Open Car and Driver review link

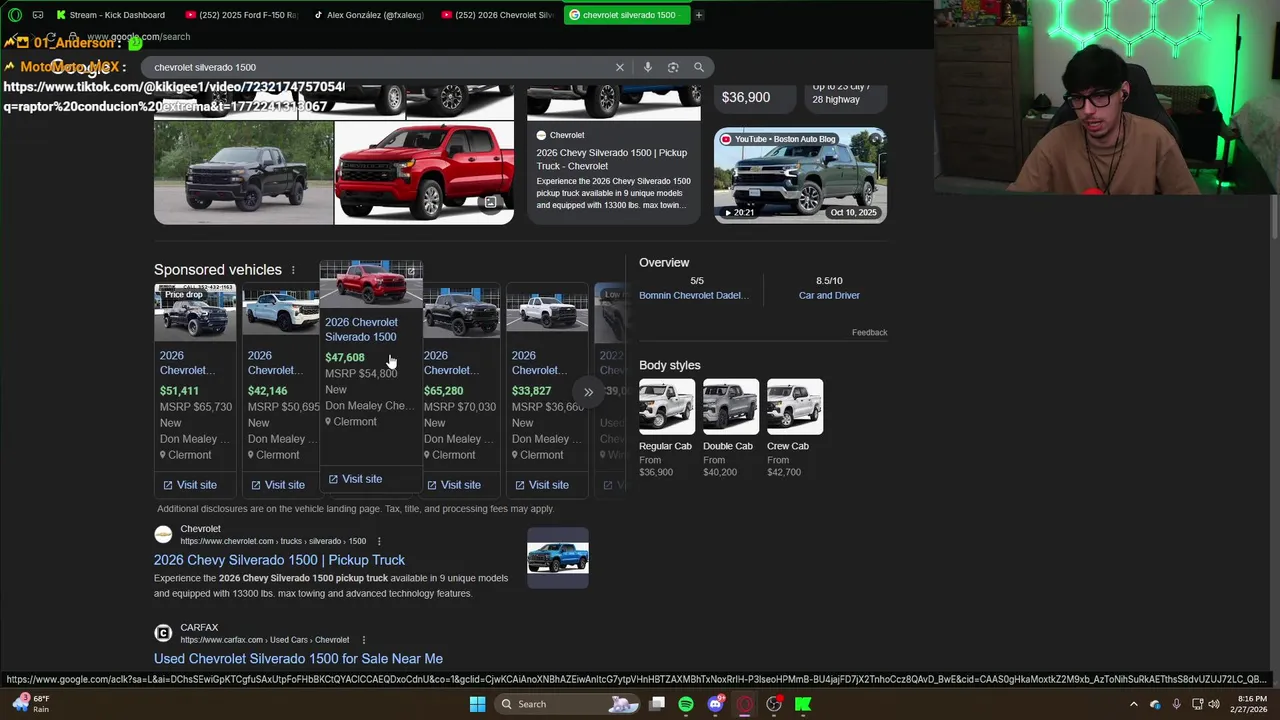pyautogui.click(x=829, y=296)
